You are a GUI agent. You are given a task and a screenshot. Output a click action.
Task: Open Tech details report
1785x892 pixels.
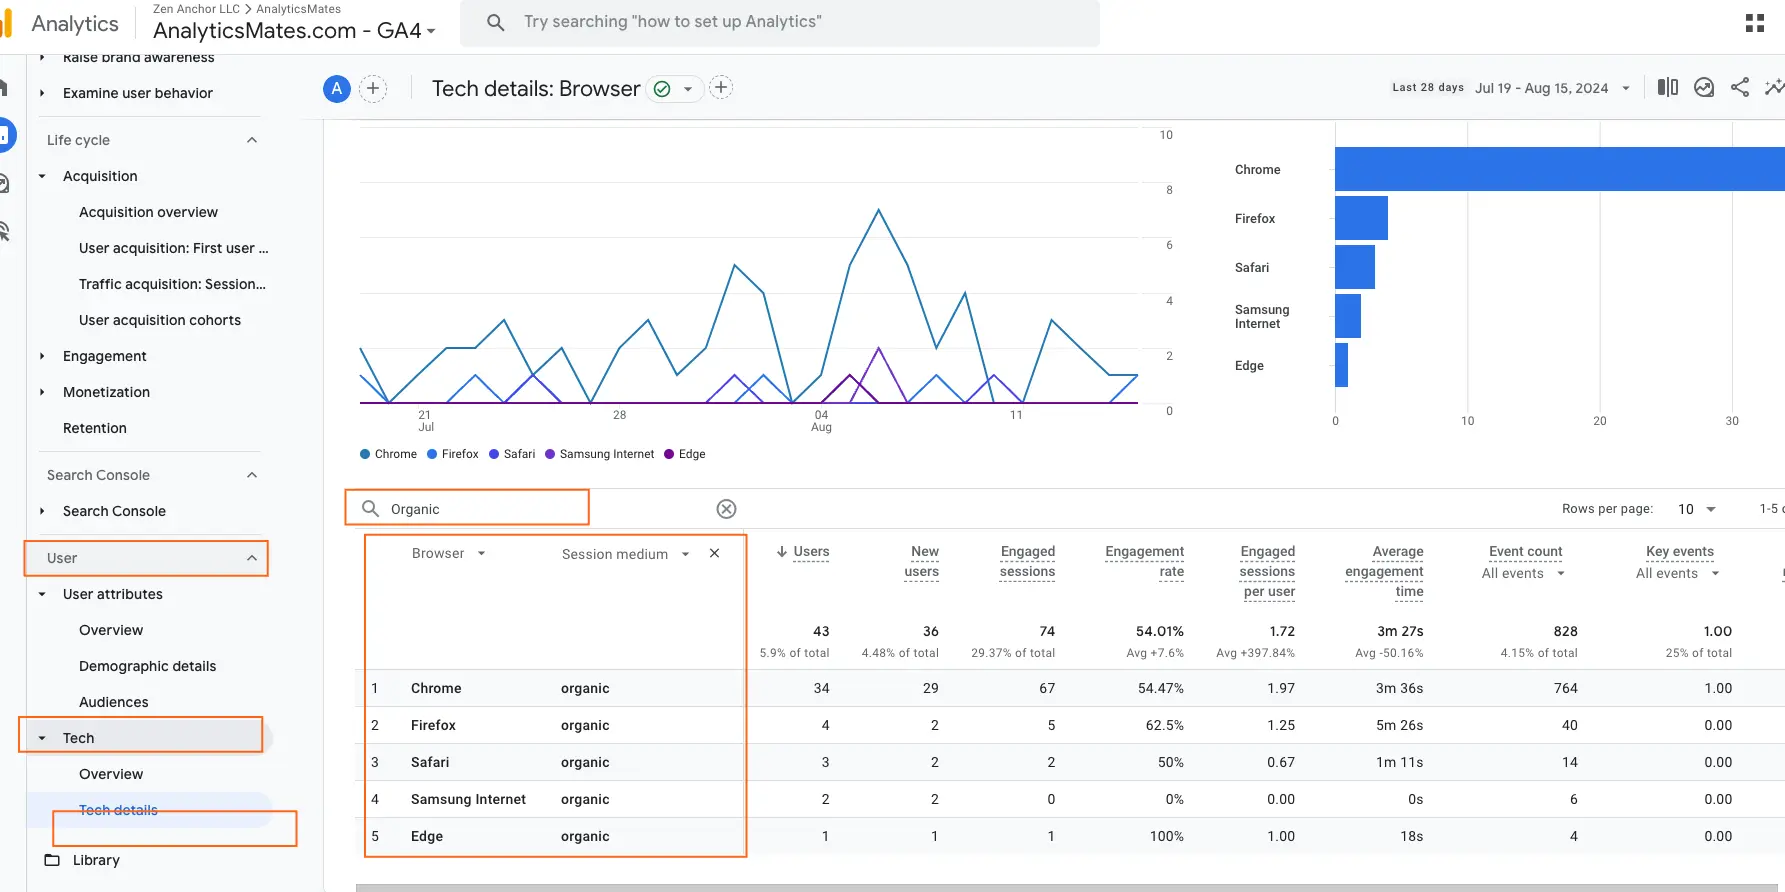click(118, 810)
